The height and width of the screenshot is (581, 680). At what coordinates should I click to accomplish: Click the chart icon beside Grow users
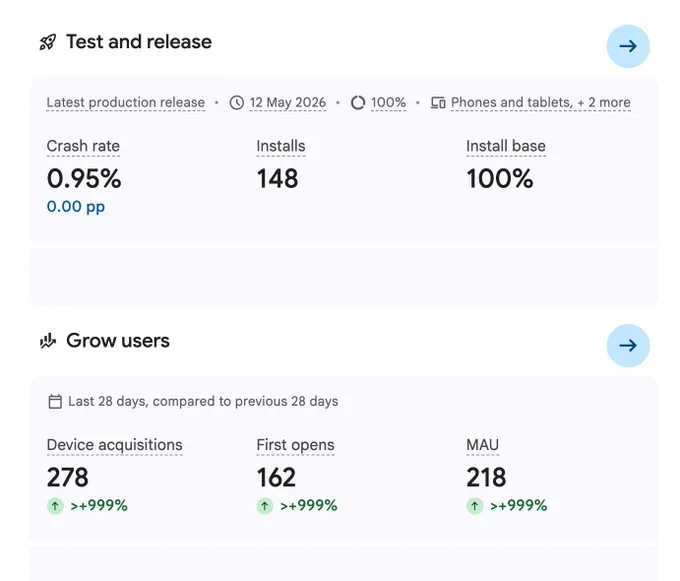pyautogui.click(x=48, y=341)
